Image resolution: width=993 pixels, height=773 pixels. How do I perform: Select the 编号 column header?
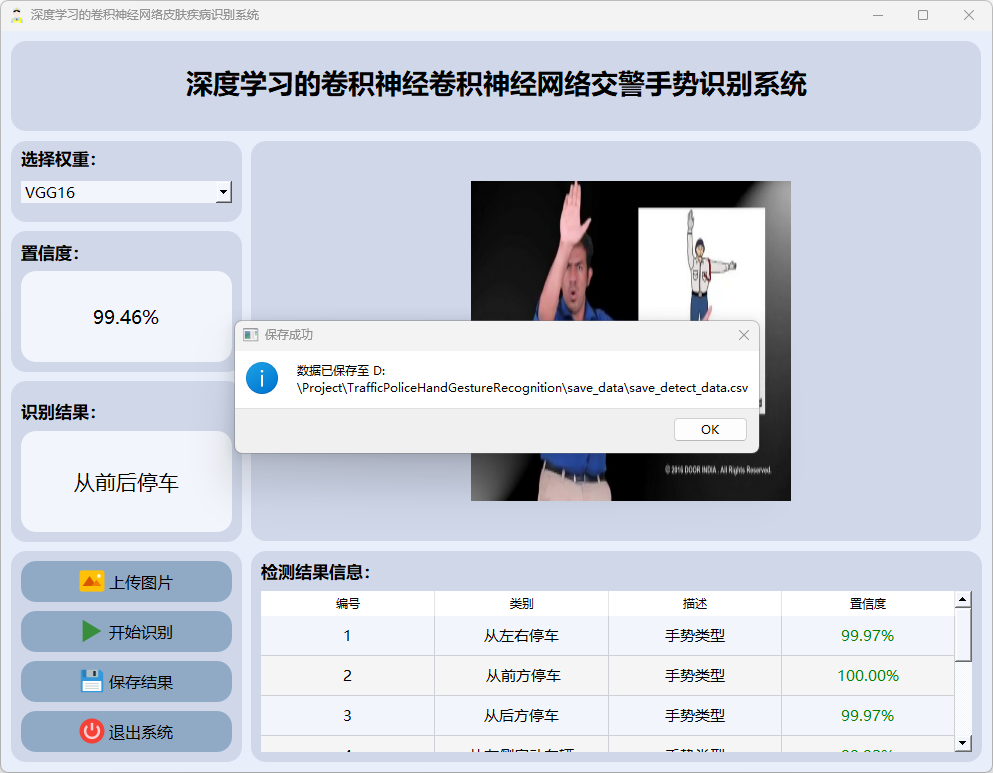(x=347, y=603)
